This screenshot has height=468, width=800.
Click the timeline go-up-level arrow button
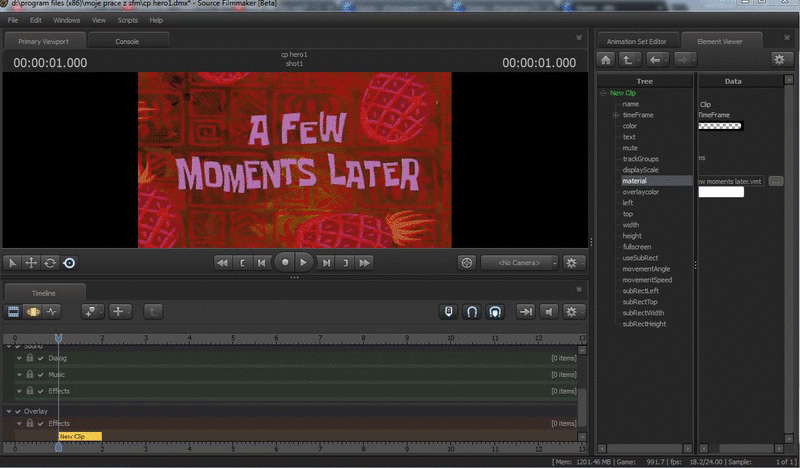153,311
